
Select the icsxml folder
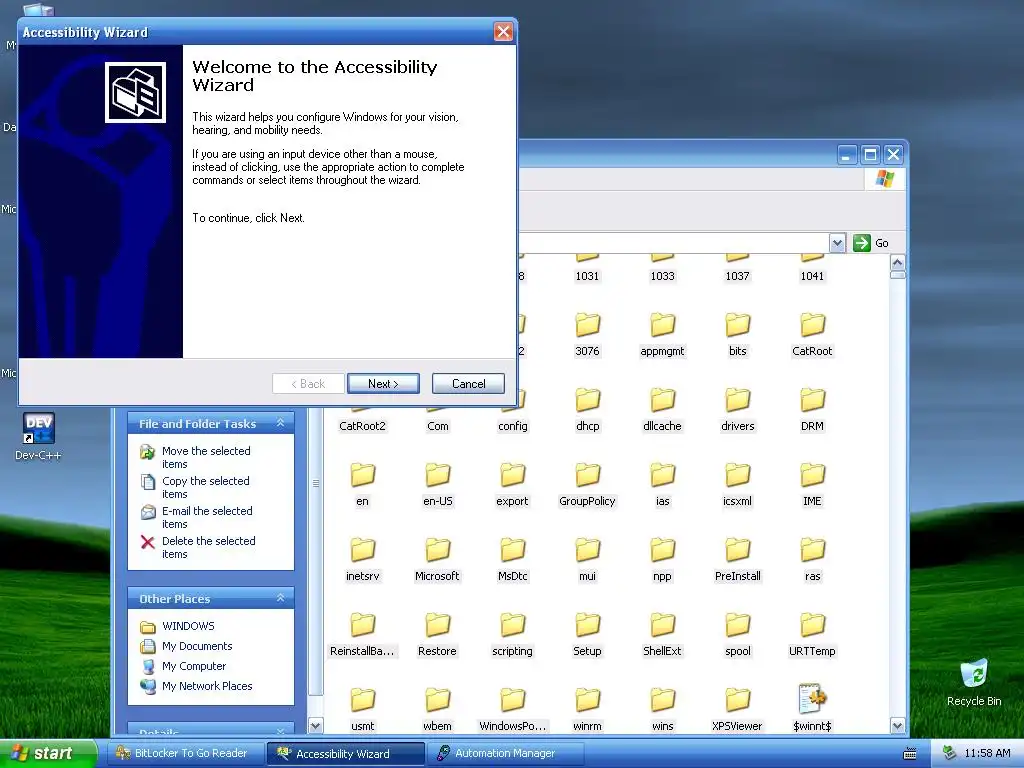[x=737, y=485]
